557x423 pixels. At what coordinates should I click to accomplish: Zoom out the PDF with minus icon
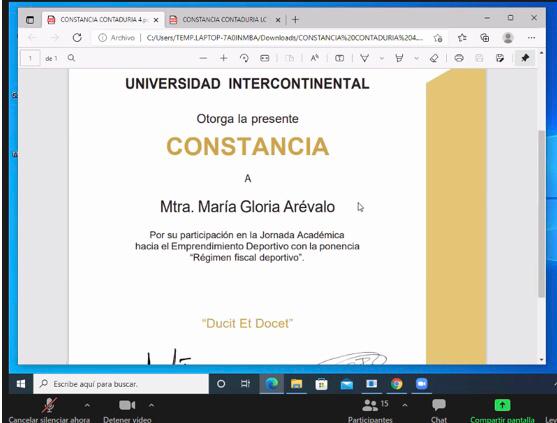pyautogui.click(x=203, y=58)
